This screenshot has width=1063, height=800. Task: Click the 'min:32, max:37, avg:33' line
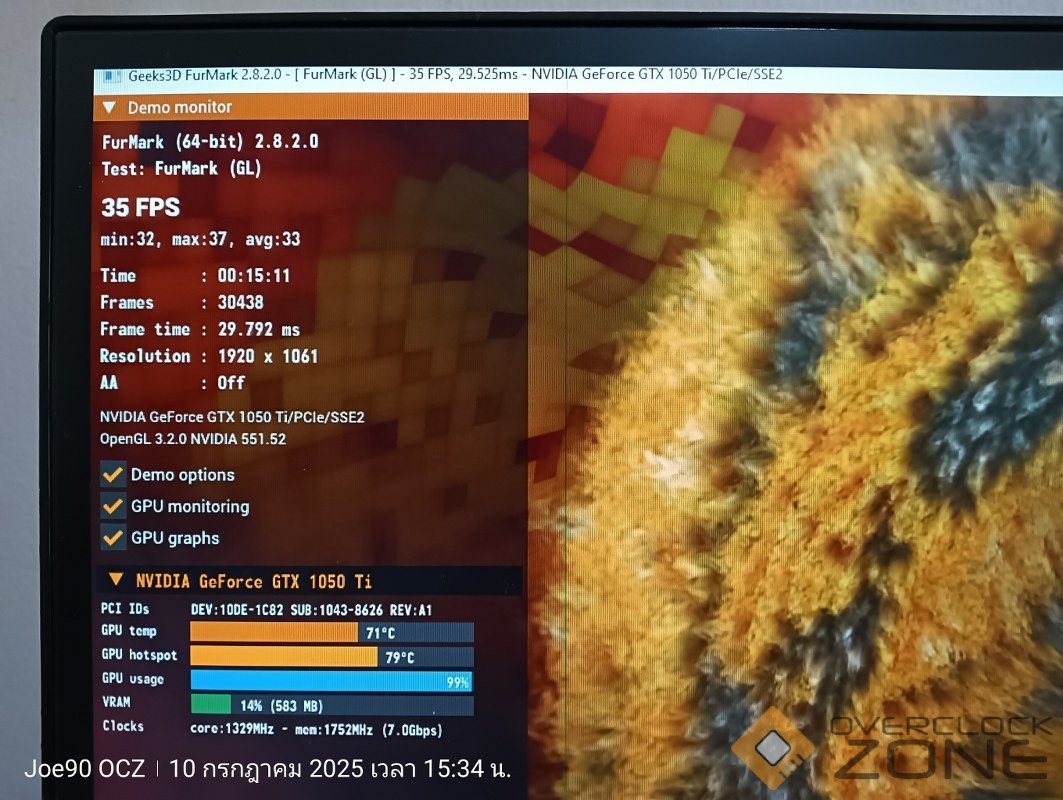pyautogui.click(x=201, y=239)
